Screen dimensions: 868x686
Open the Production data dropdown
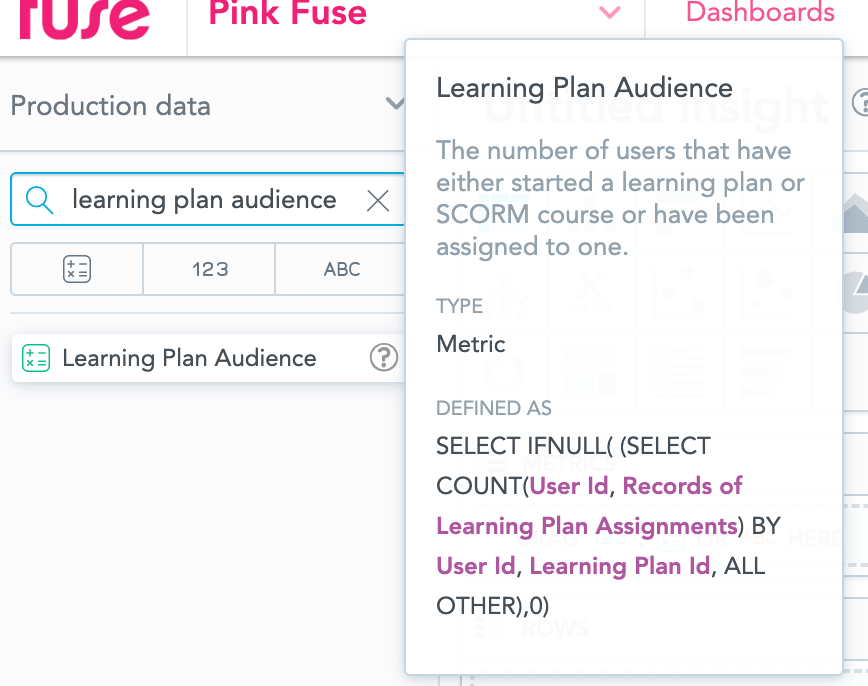pyautogui.click(x=395, y=104)
